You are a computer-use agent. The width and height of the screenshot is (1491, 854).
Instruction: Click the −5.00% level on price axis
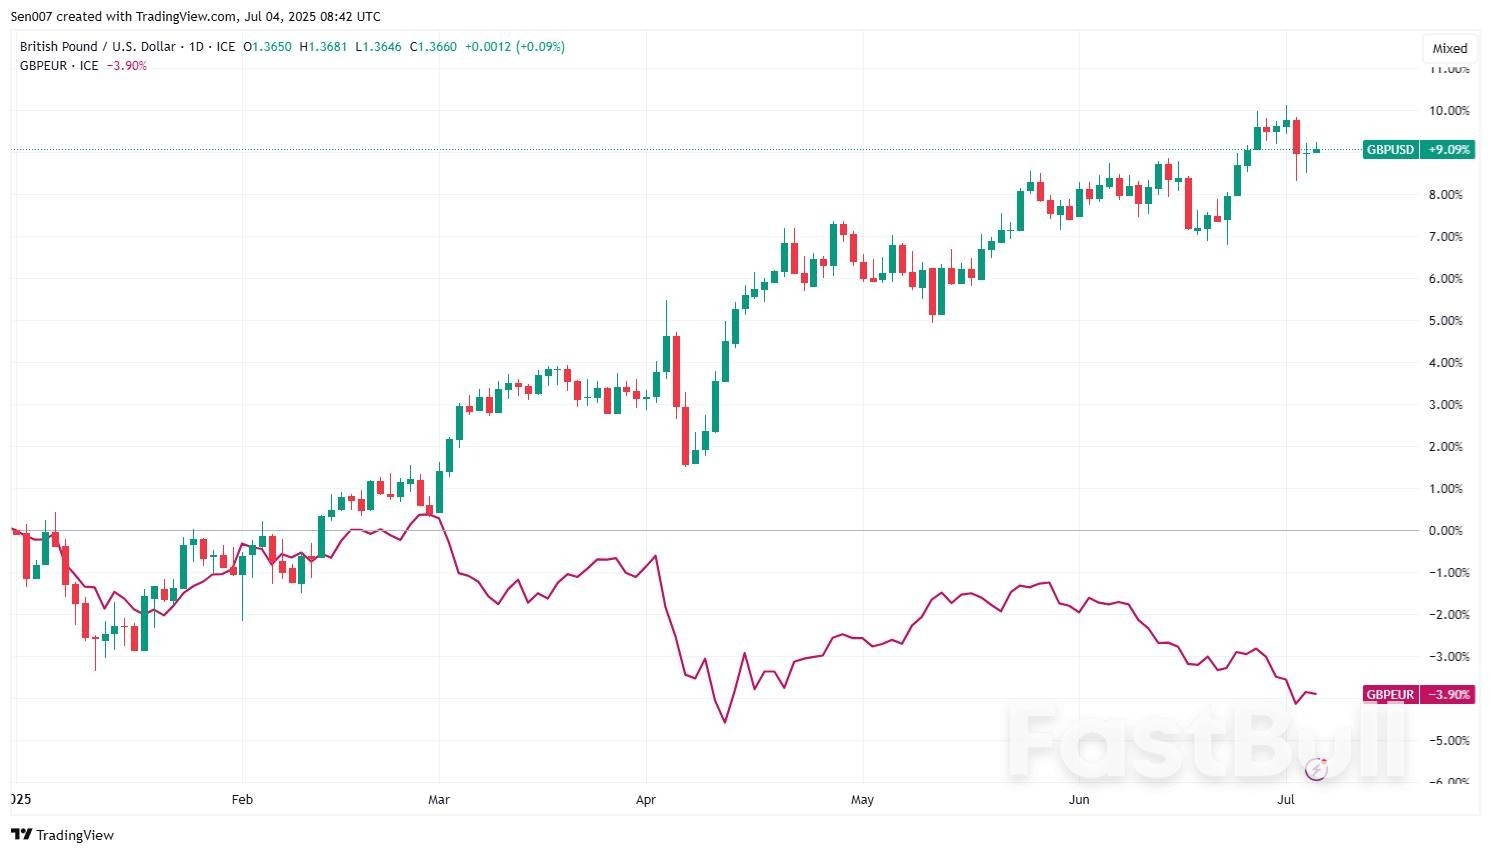click(1449, 741)
